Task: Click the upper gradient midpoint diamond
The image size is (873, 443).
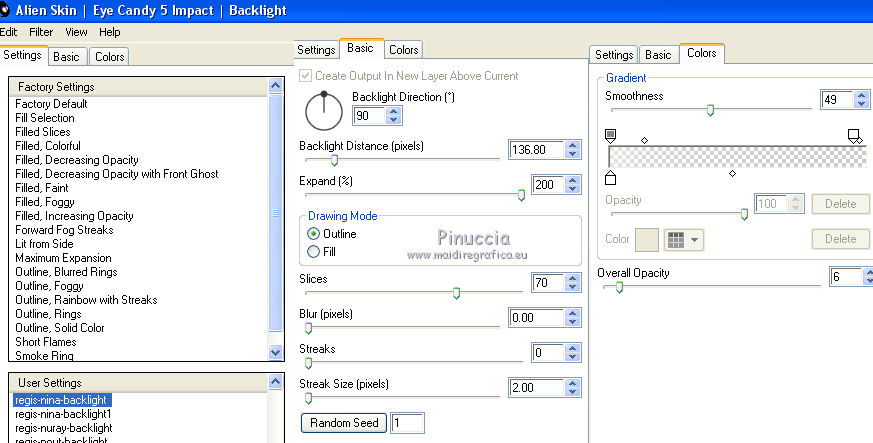Action: [644, 140]
